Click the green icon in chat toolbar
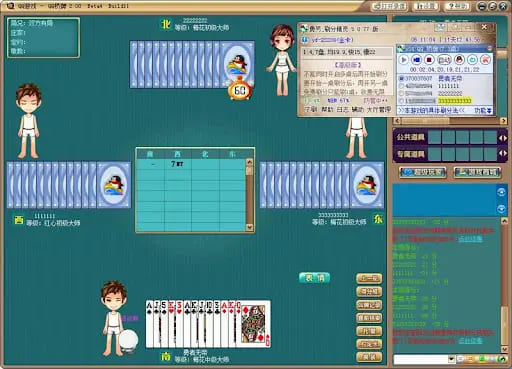This screenshot has width=512, height=369. pyautogui.click(x=482, y=359)
